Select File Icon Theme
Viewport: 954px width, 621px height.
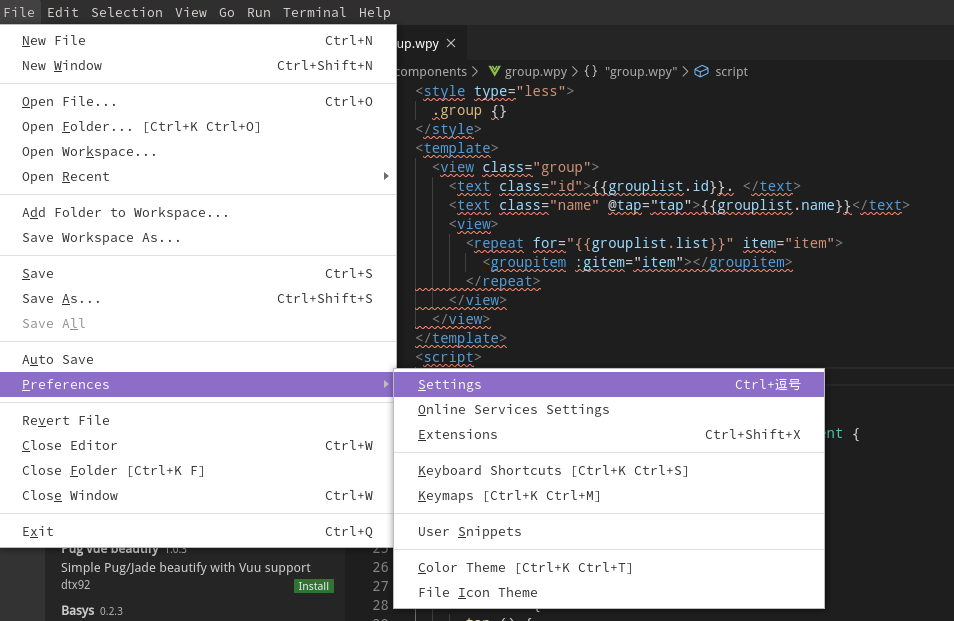(477, 592)
